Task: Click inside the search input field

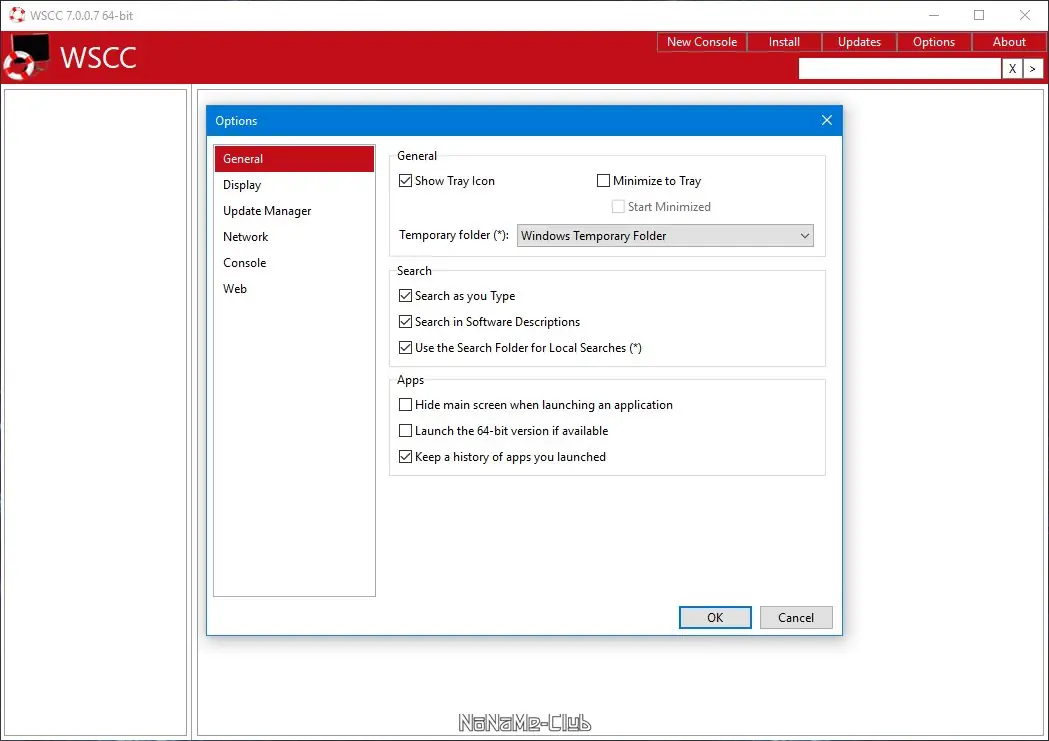Action: click(899, 68)
